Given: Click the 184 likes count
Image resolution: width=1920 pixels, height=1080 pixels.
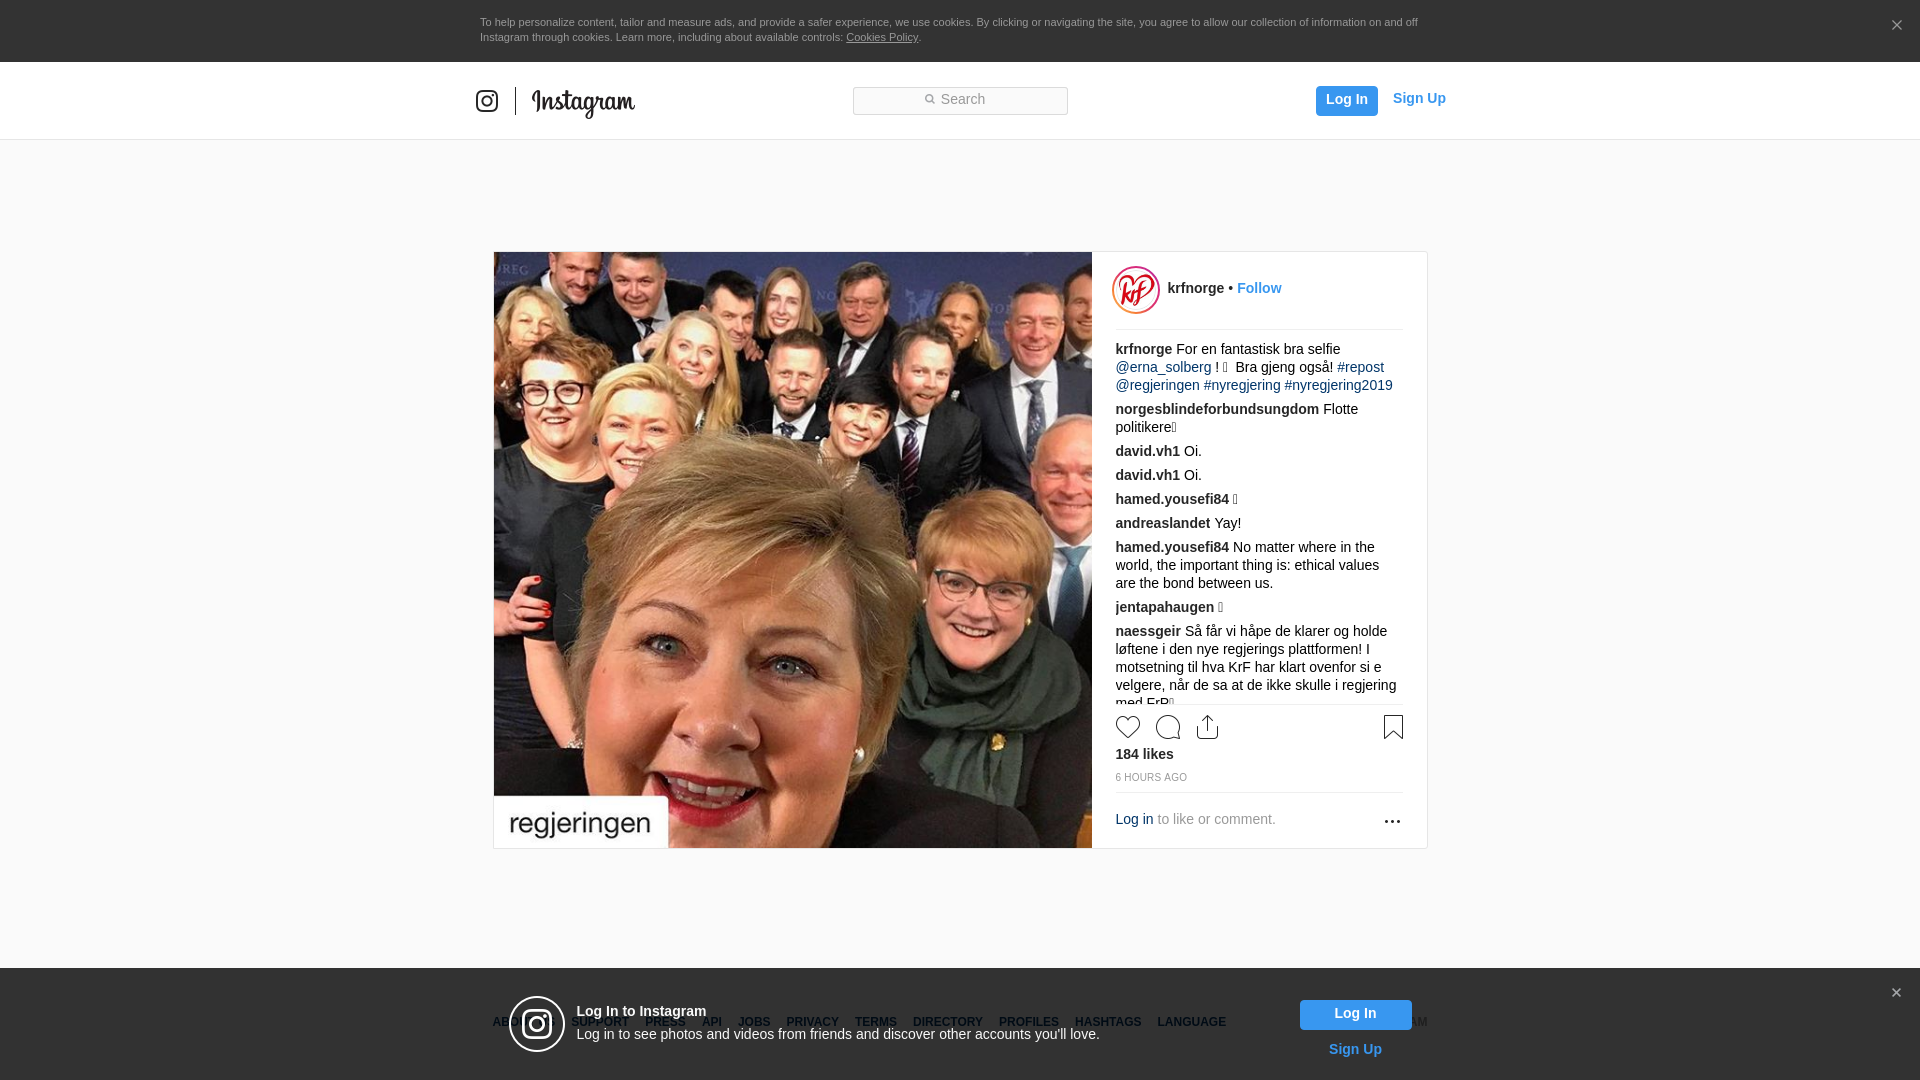Looking at the screenshot, I should tap(1144, 754).
